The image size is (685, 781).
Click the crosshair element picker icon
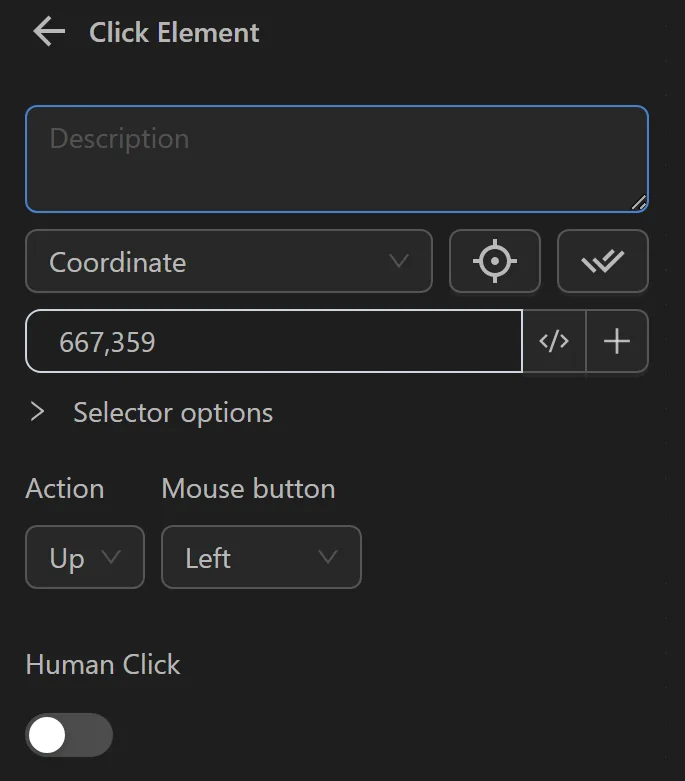(495, 262)
